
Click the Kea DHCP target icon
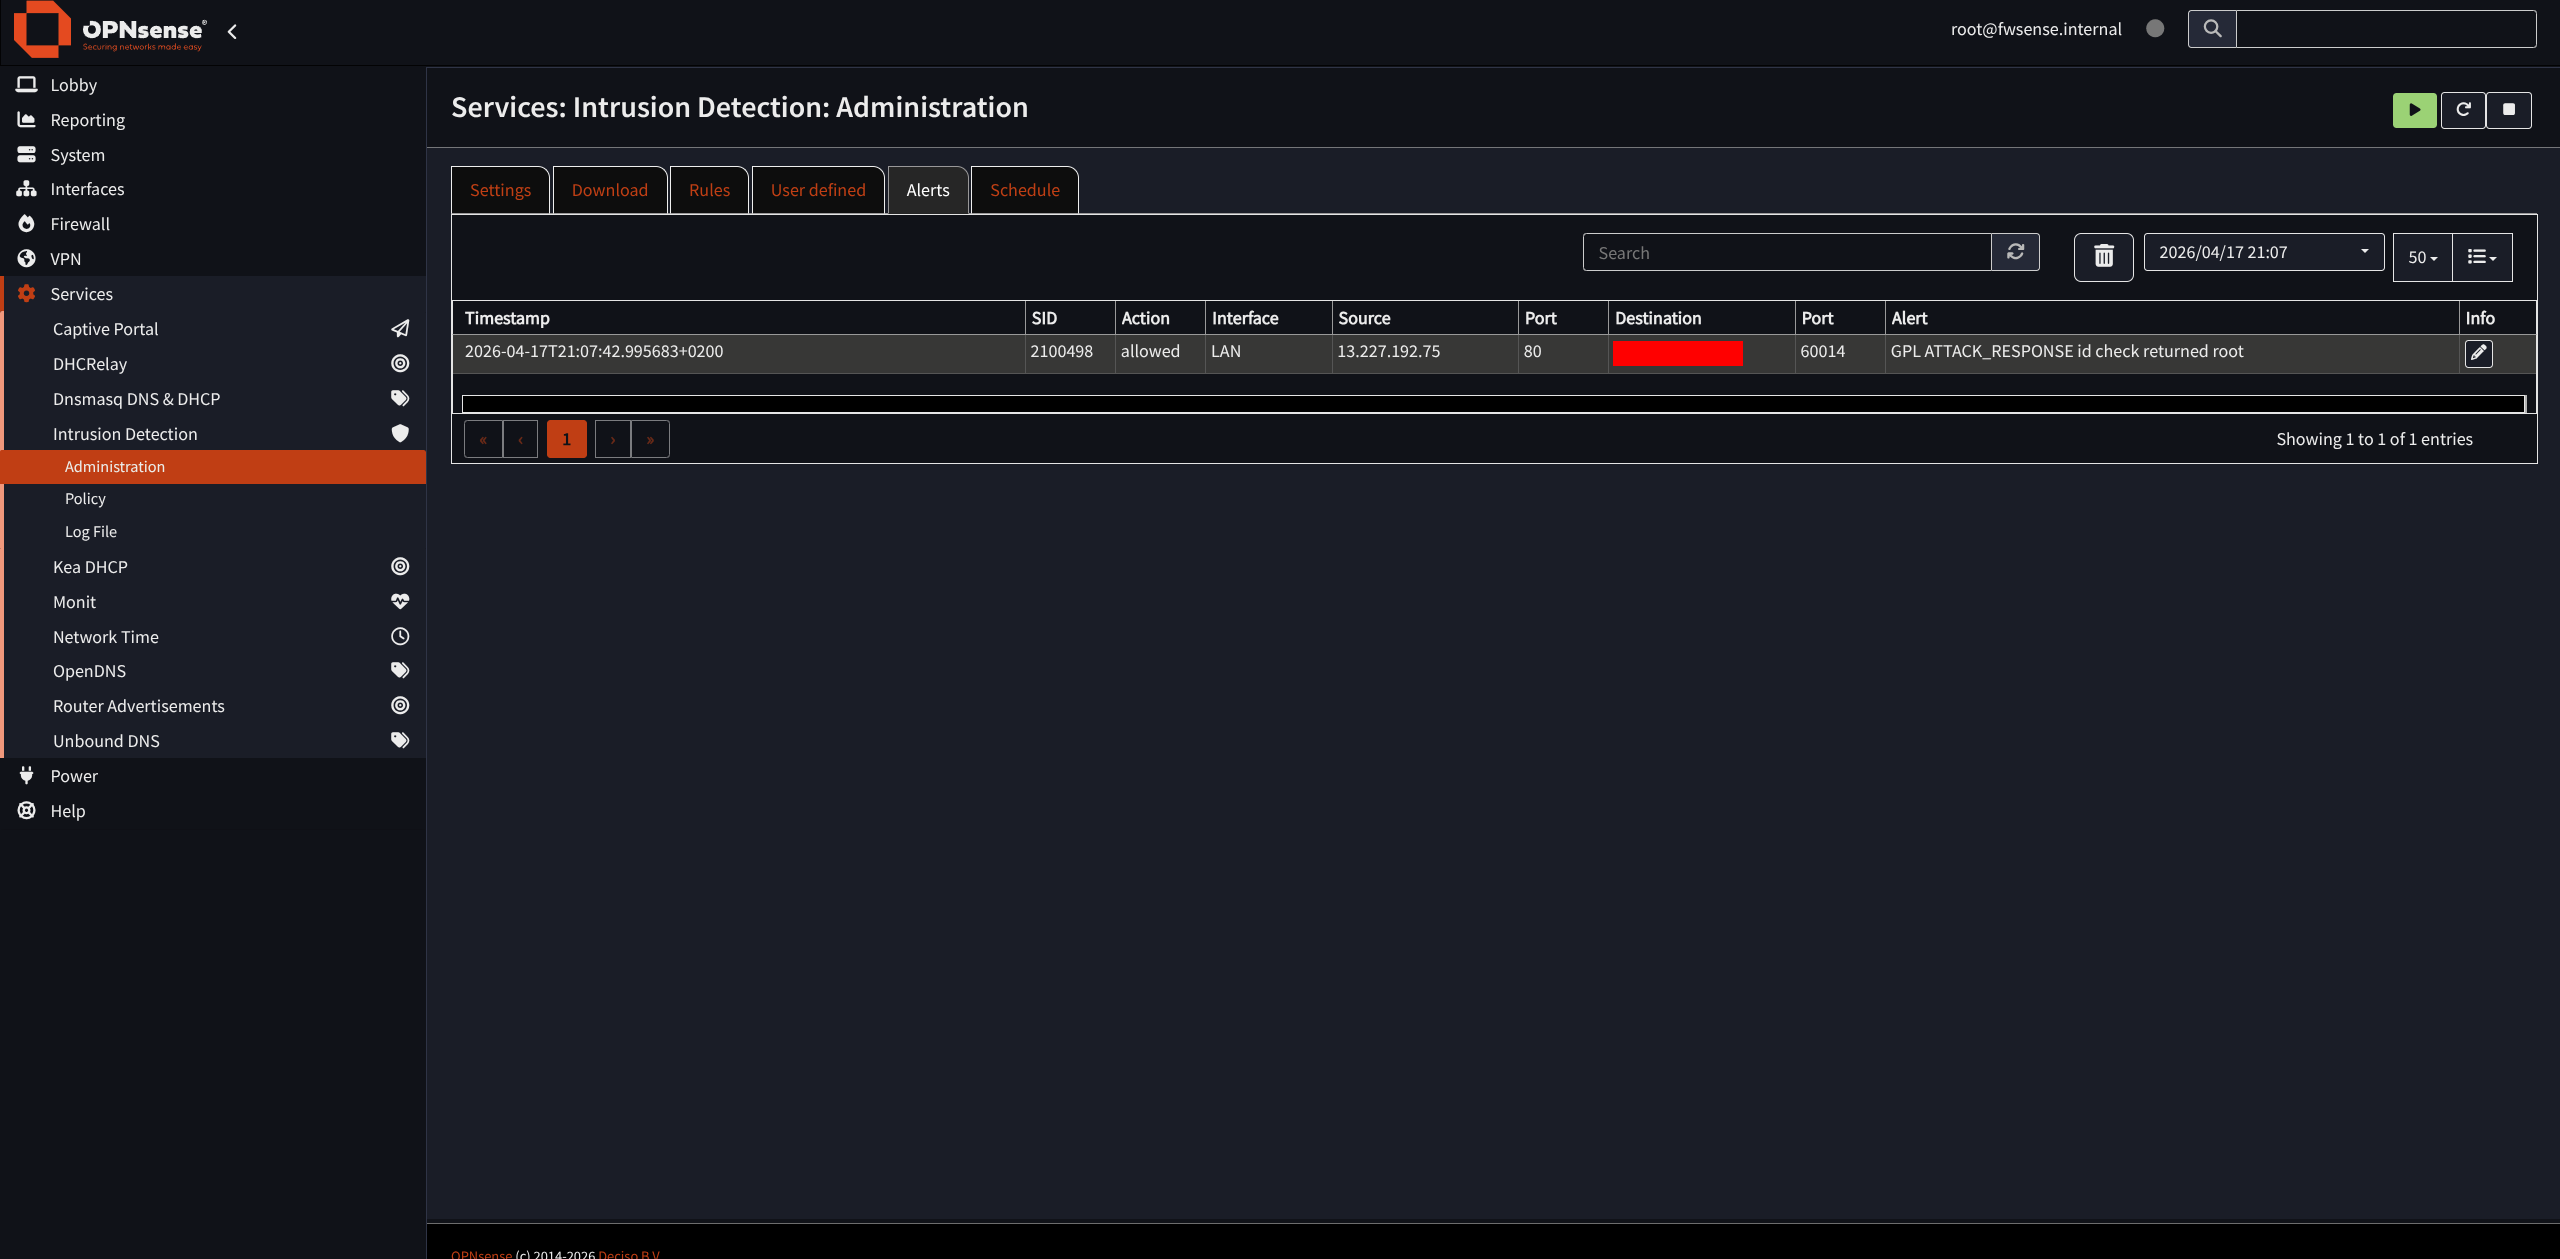(400, 567)
